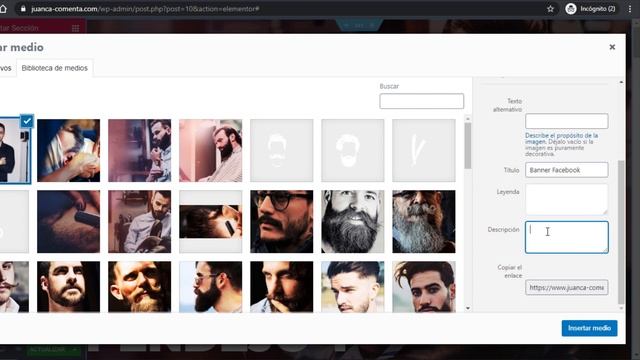Click attachment details panel scrollbar thumb
The image size is (640, 360).
click(x=621, y=232)
